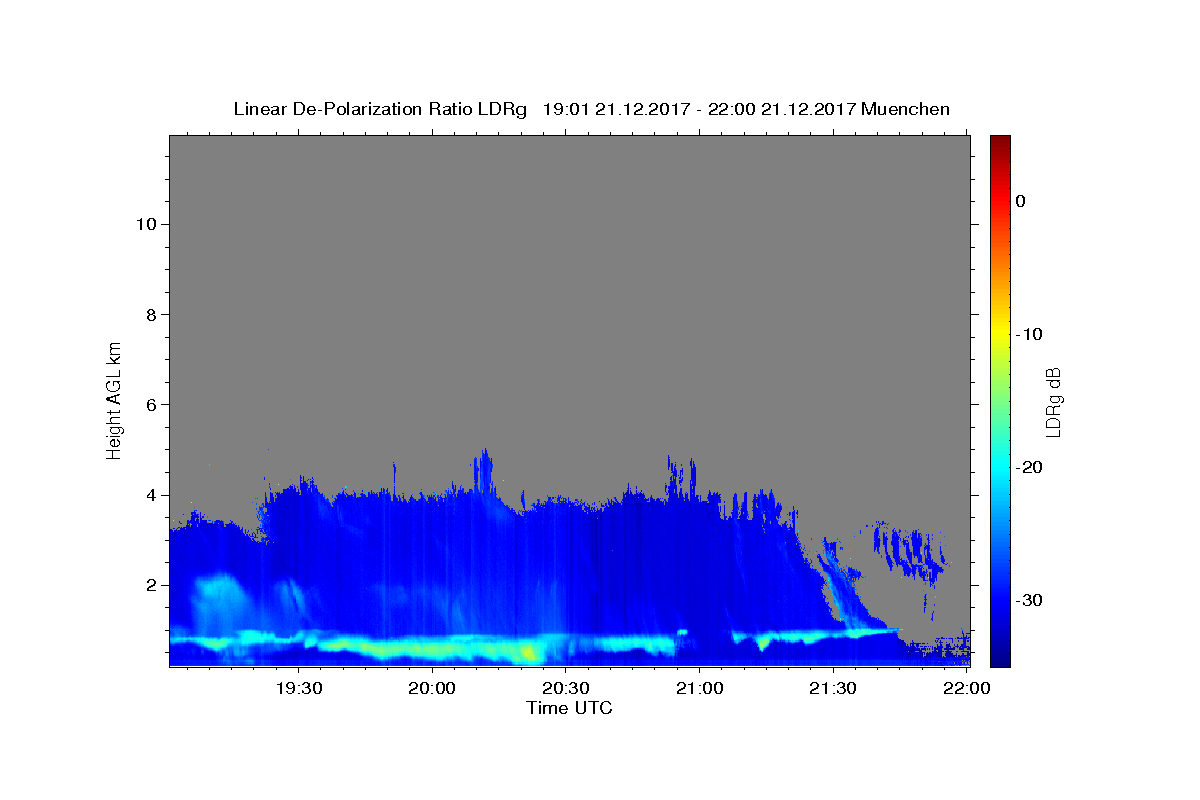Click the 'LDRg dB' colorbar label
This screenshot has height=800, width=1200.
click(1053, 402)
